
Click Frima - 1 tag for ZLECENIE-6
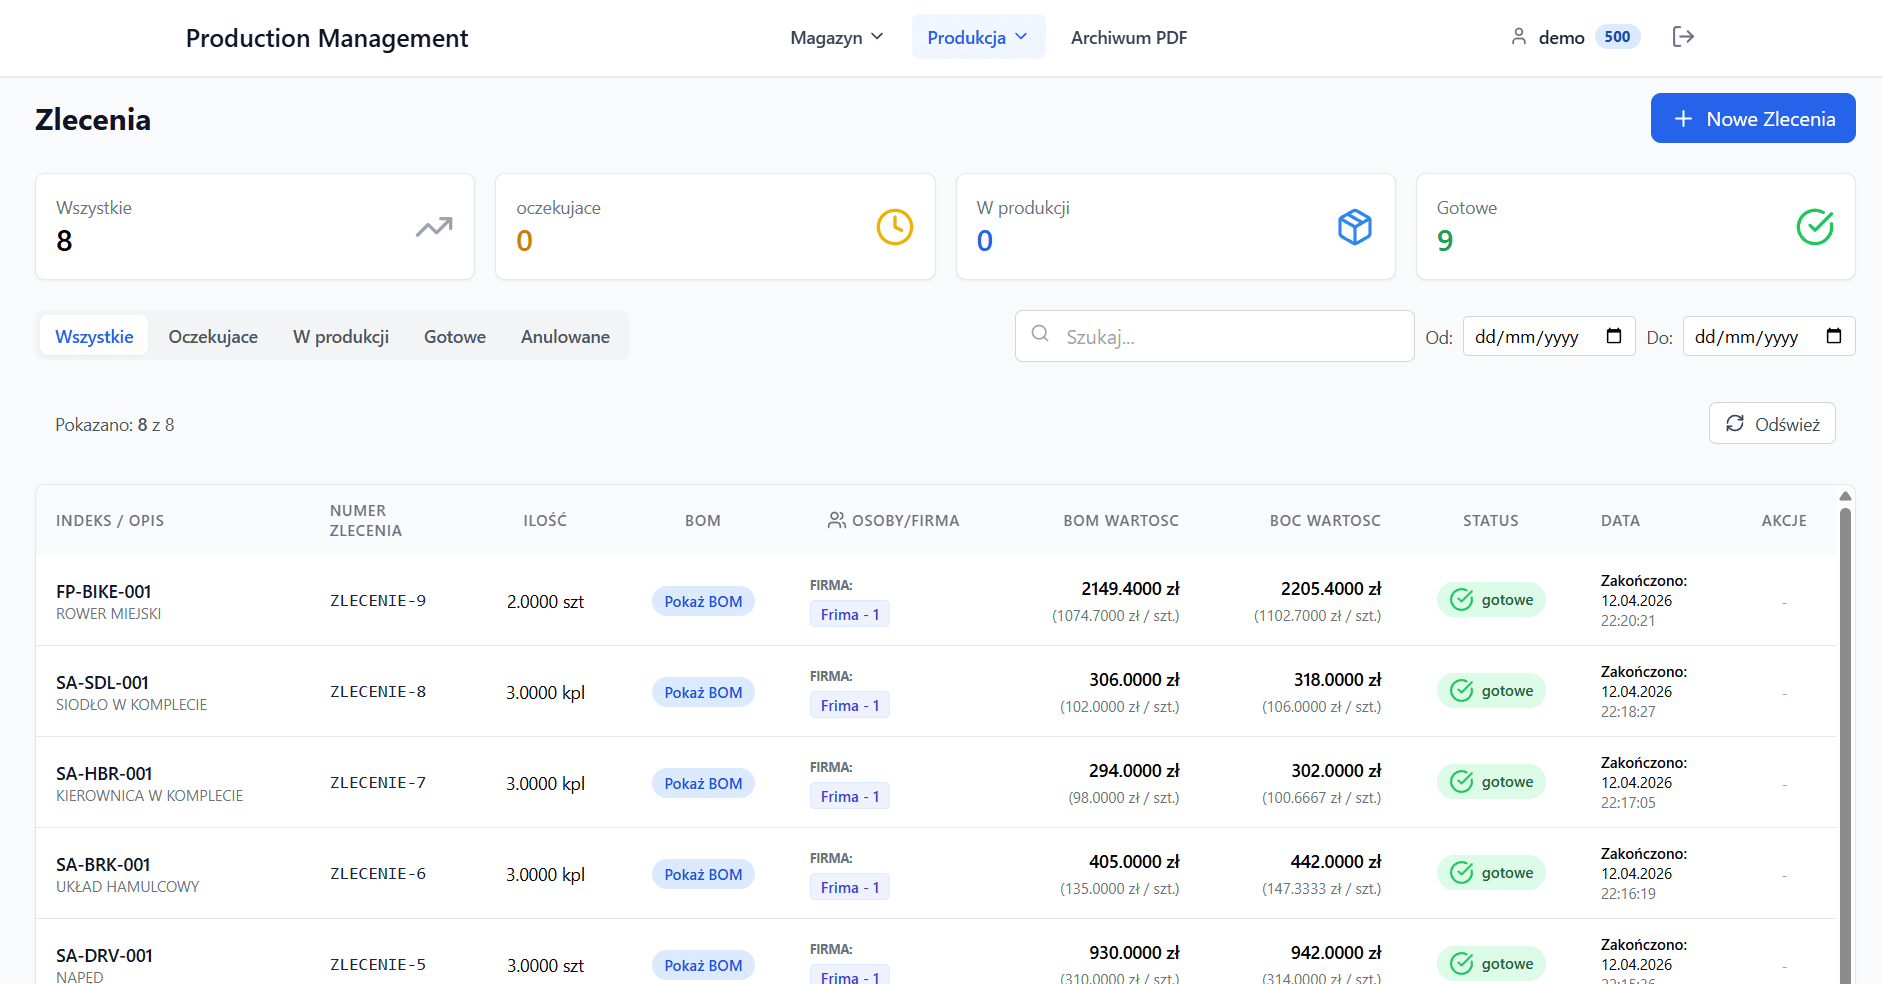850,887
